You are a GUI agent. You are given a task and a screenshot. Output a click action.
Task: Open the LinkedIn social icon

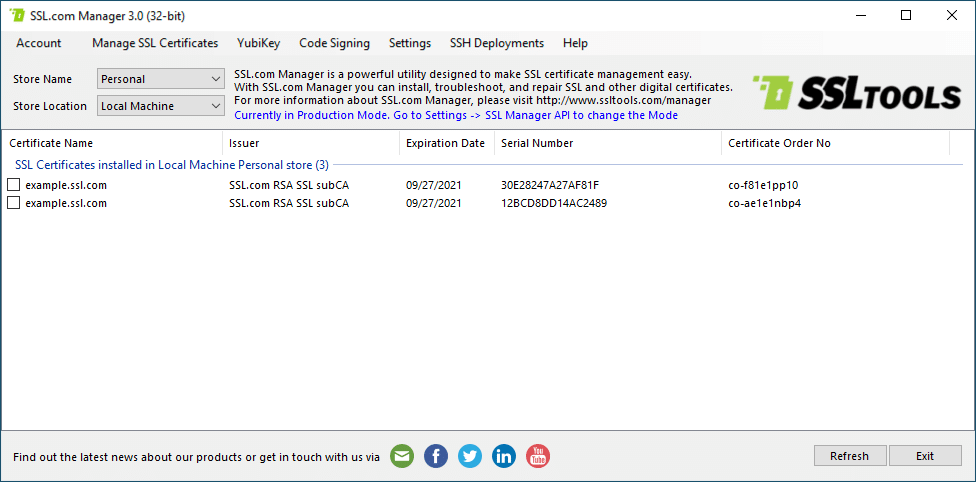click(x=504, y=456)
